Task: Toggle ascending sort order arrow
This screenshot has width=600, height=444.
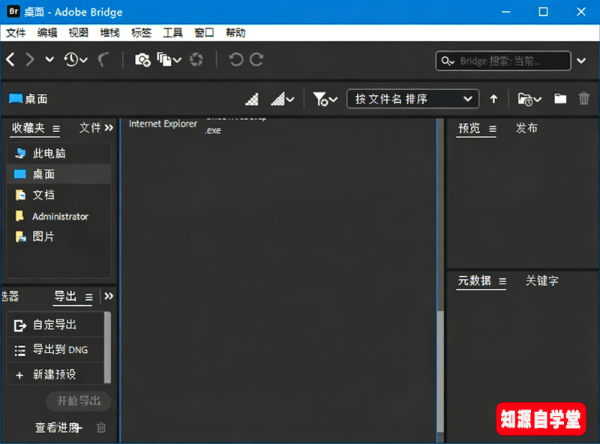Action: pyautogui.click(x=494, y=99)
